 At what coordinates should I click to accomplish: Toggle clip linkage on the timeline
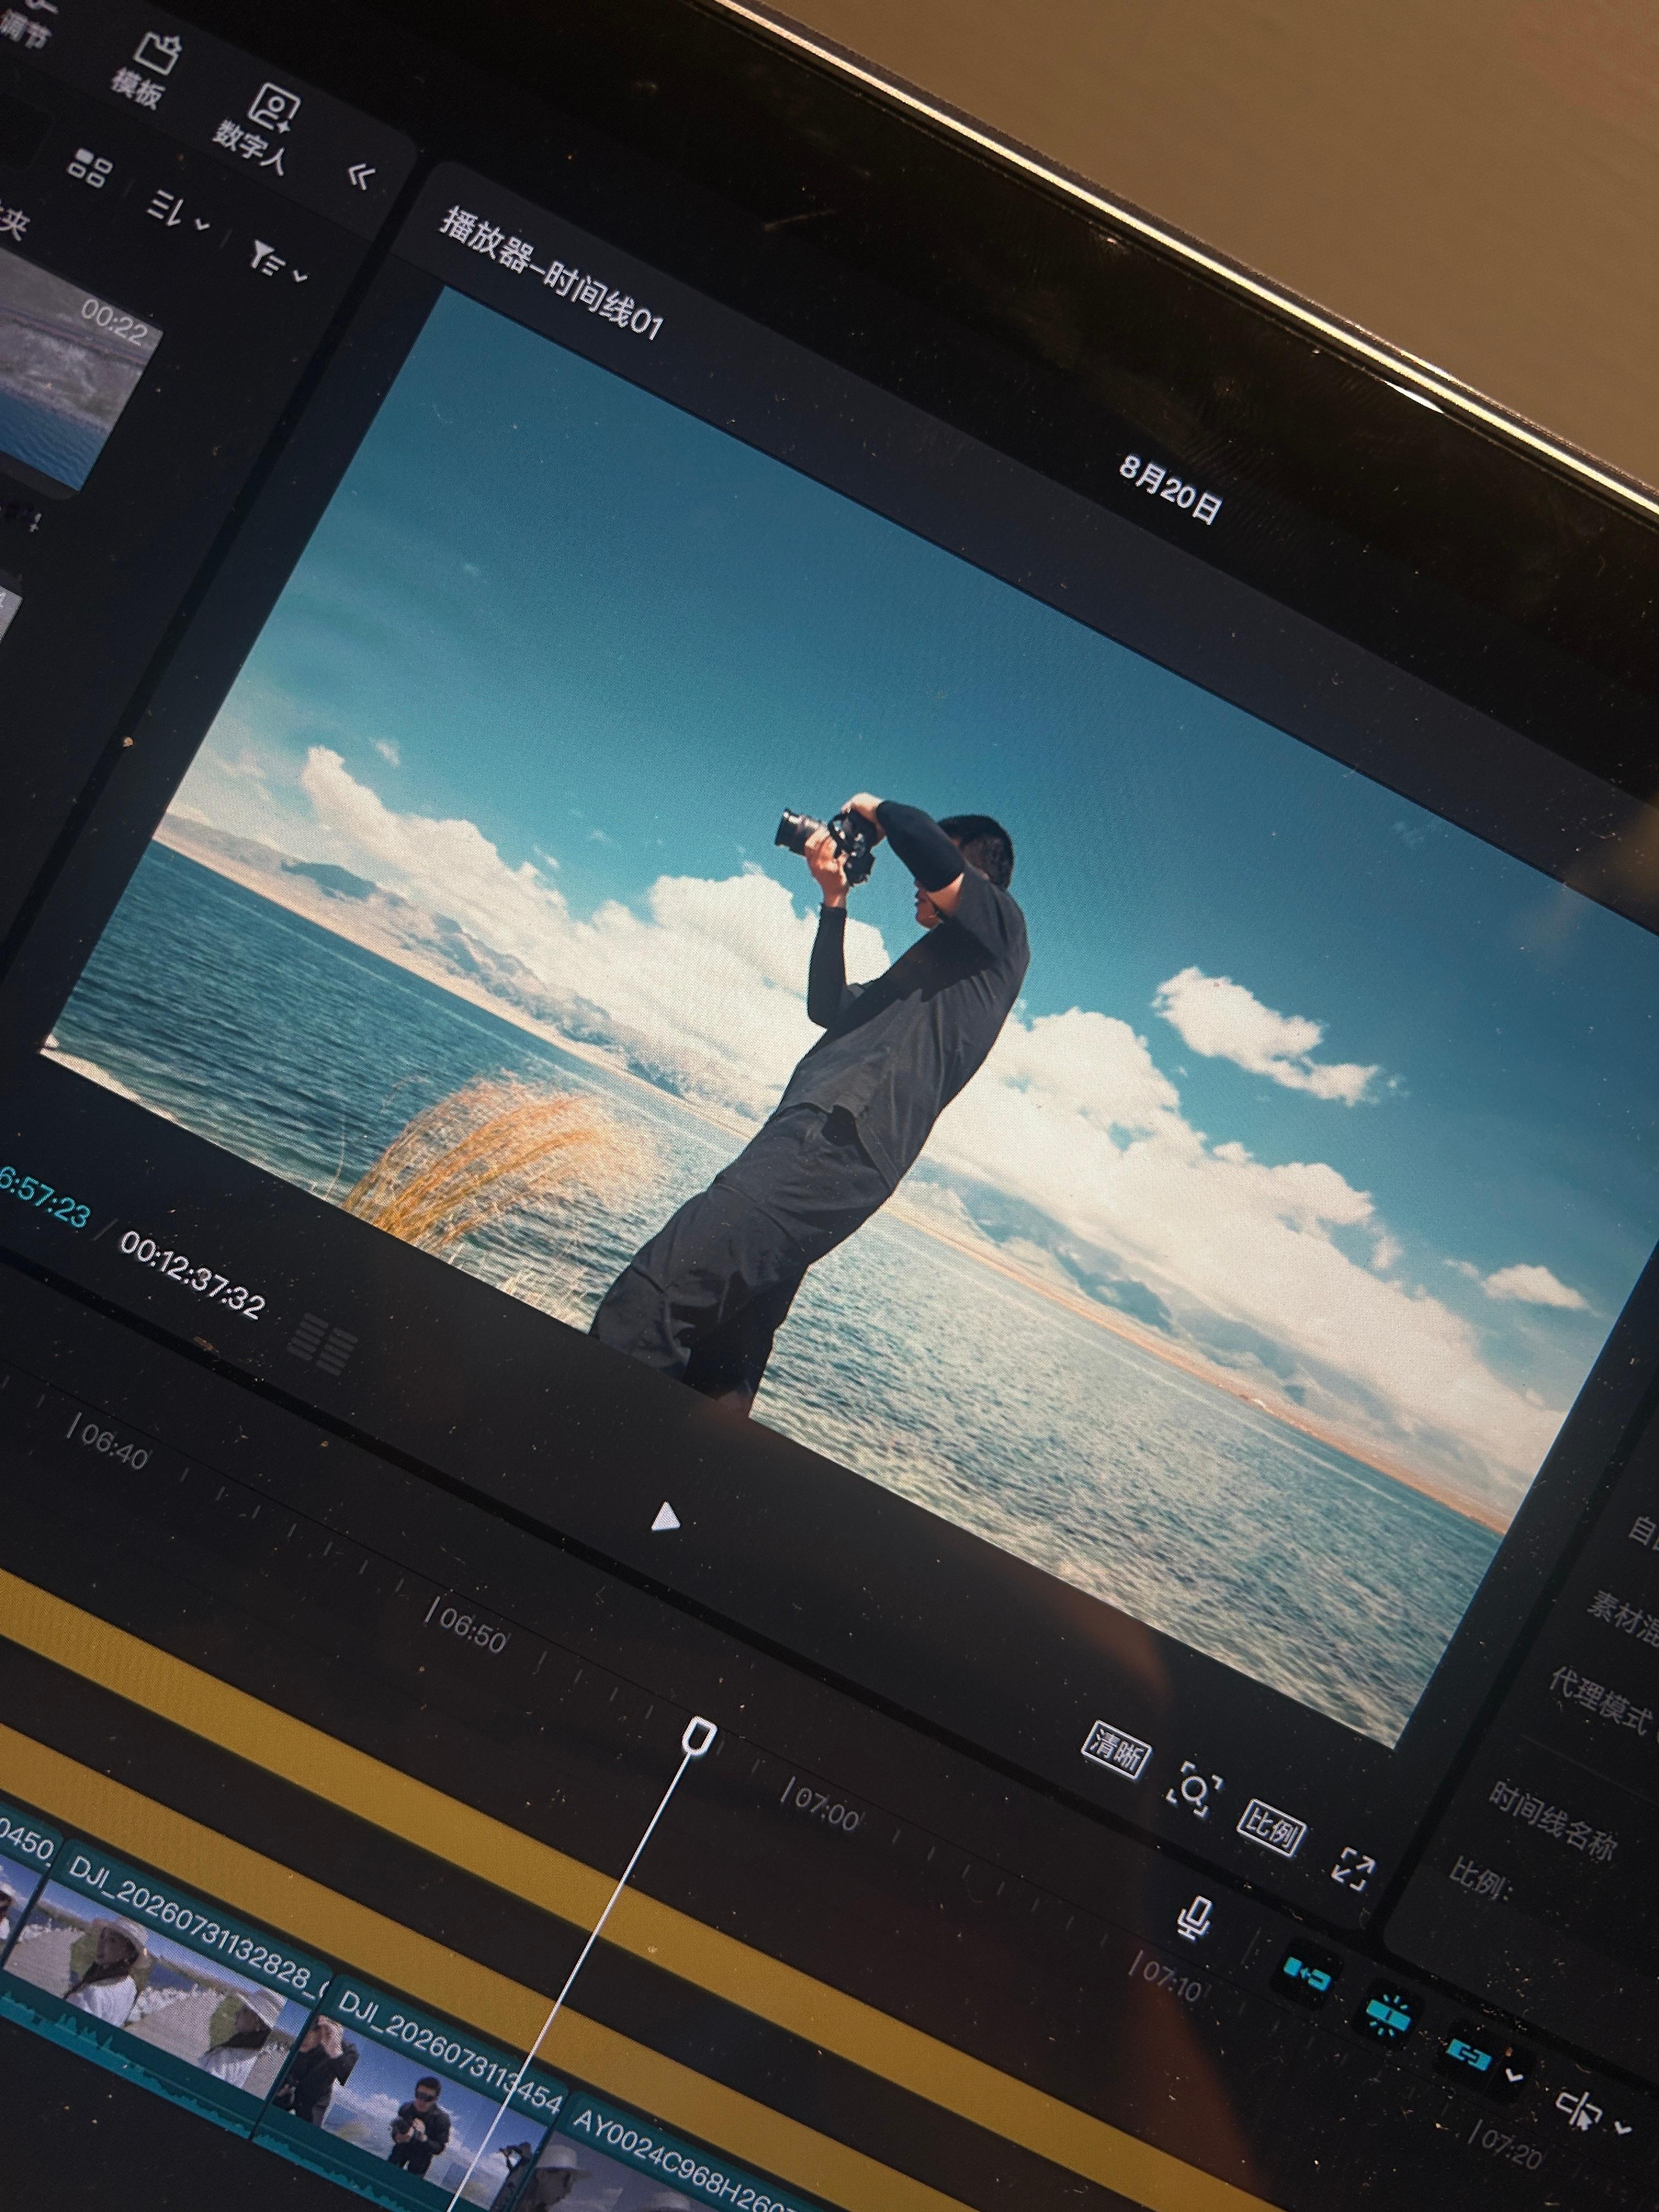point(1469,2055)
